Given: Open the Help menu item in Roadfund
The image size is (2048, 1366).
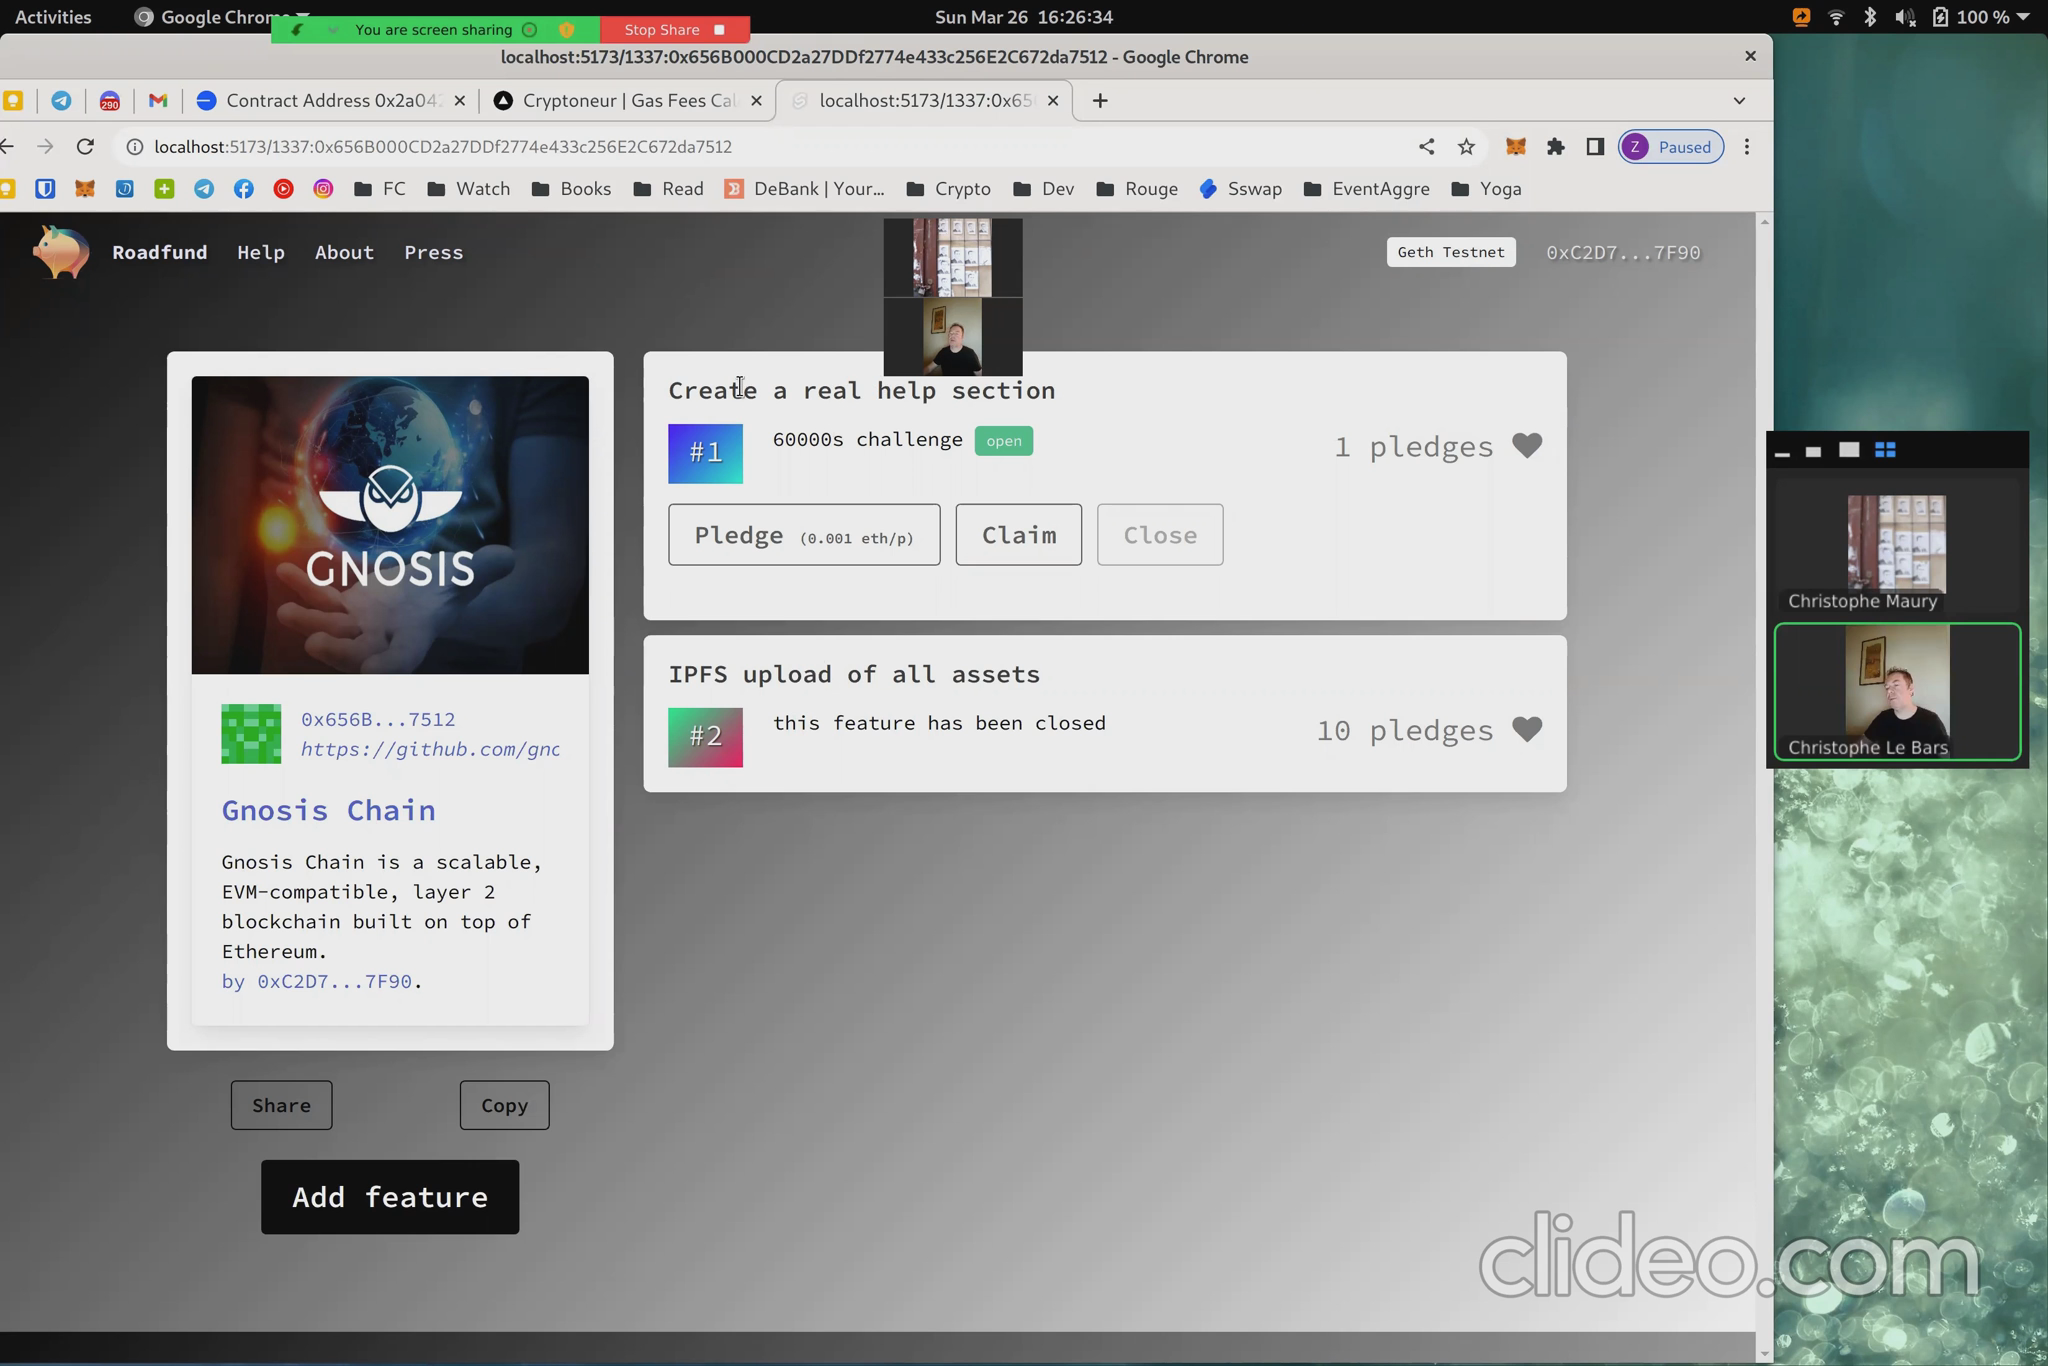Looking at the screenshot, I should click(261, 252).
